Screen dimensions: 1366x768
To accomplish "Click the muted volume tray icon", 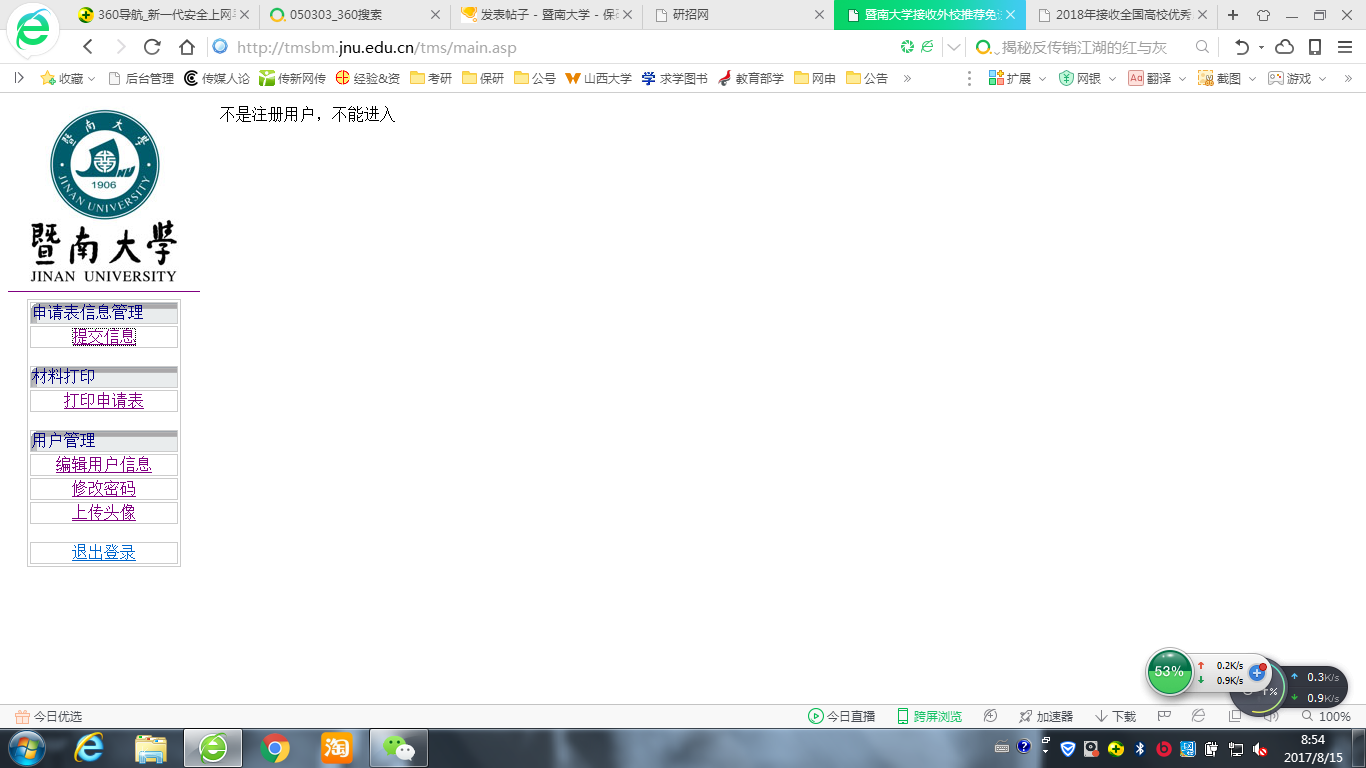I will (1260, 749).
